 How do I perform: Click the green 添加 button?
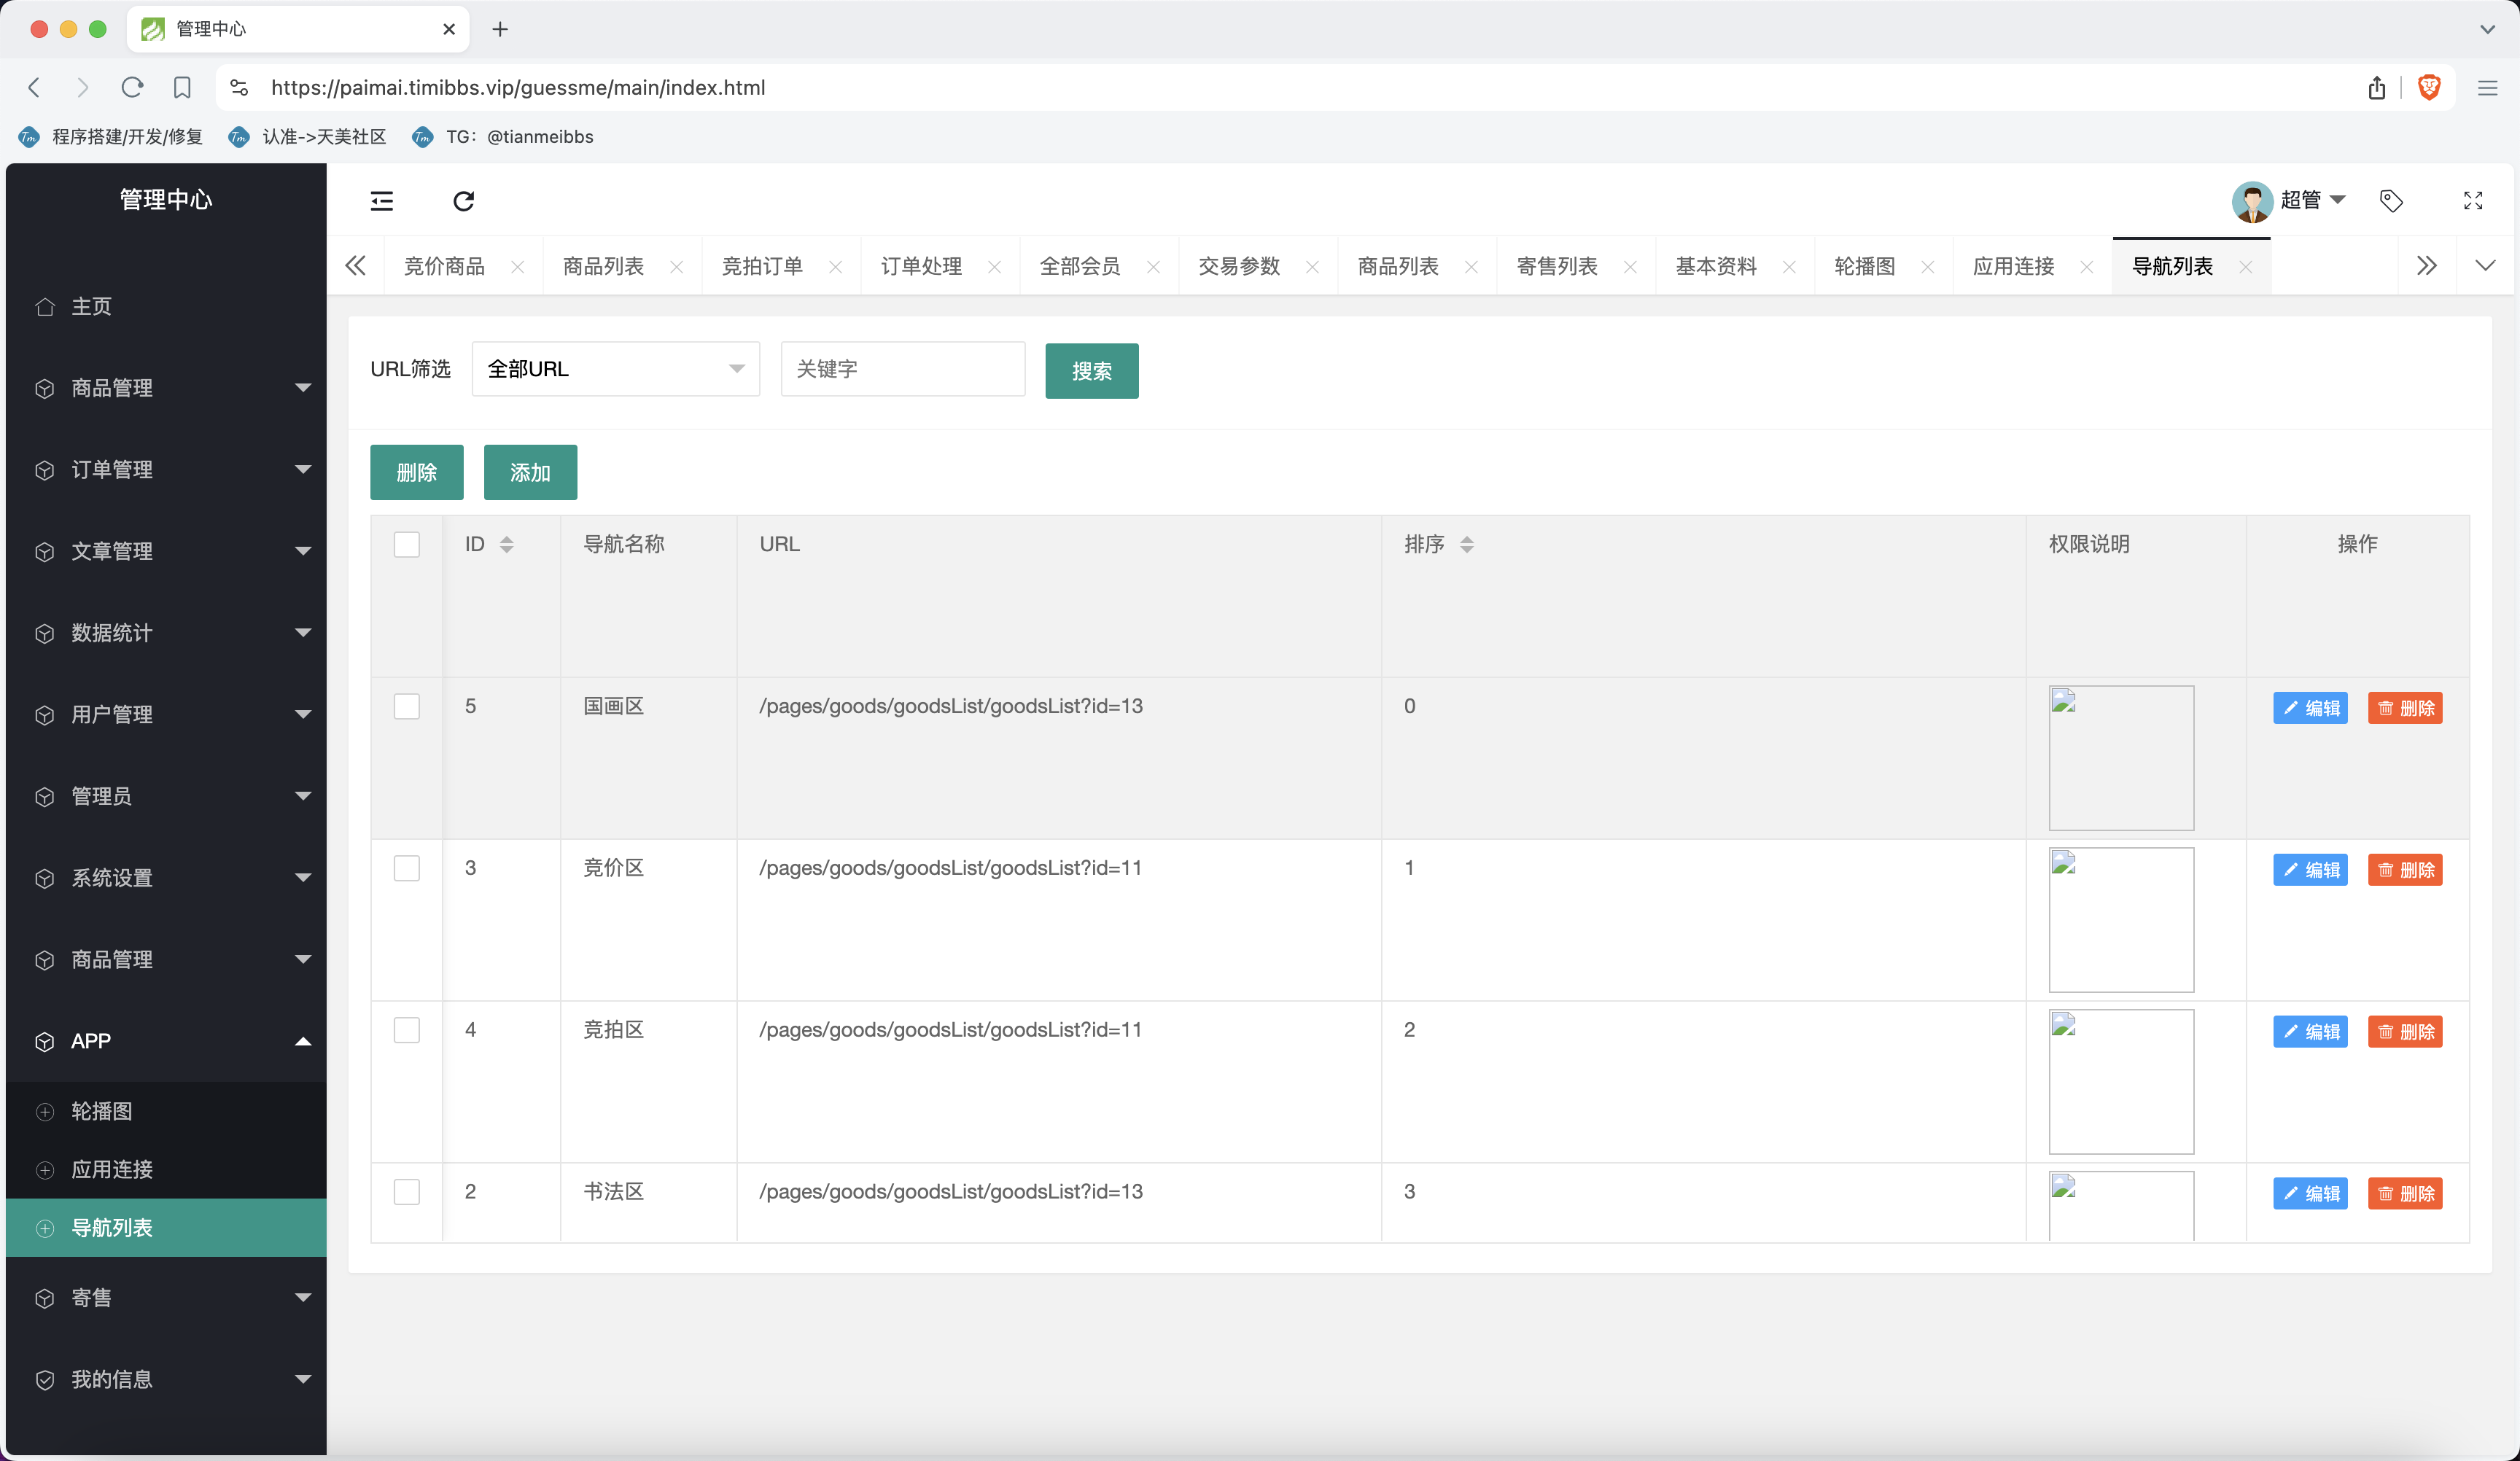[x=530, y=472]
